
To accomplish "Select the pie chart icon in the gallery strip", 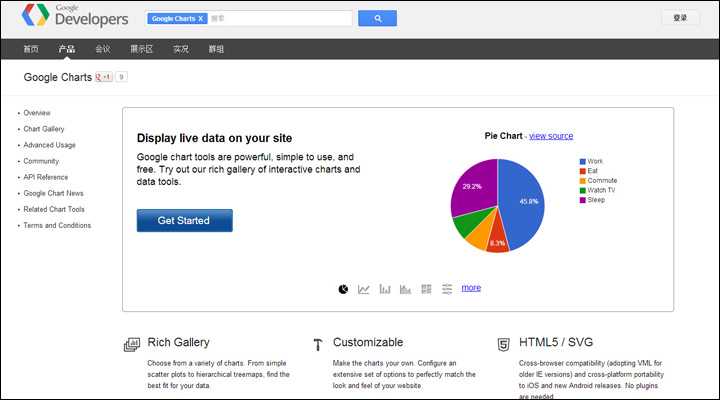I will point(343,289).
